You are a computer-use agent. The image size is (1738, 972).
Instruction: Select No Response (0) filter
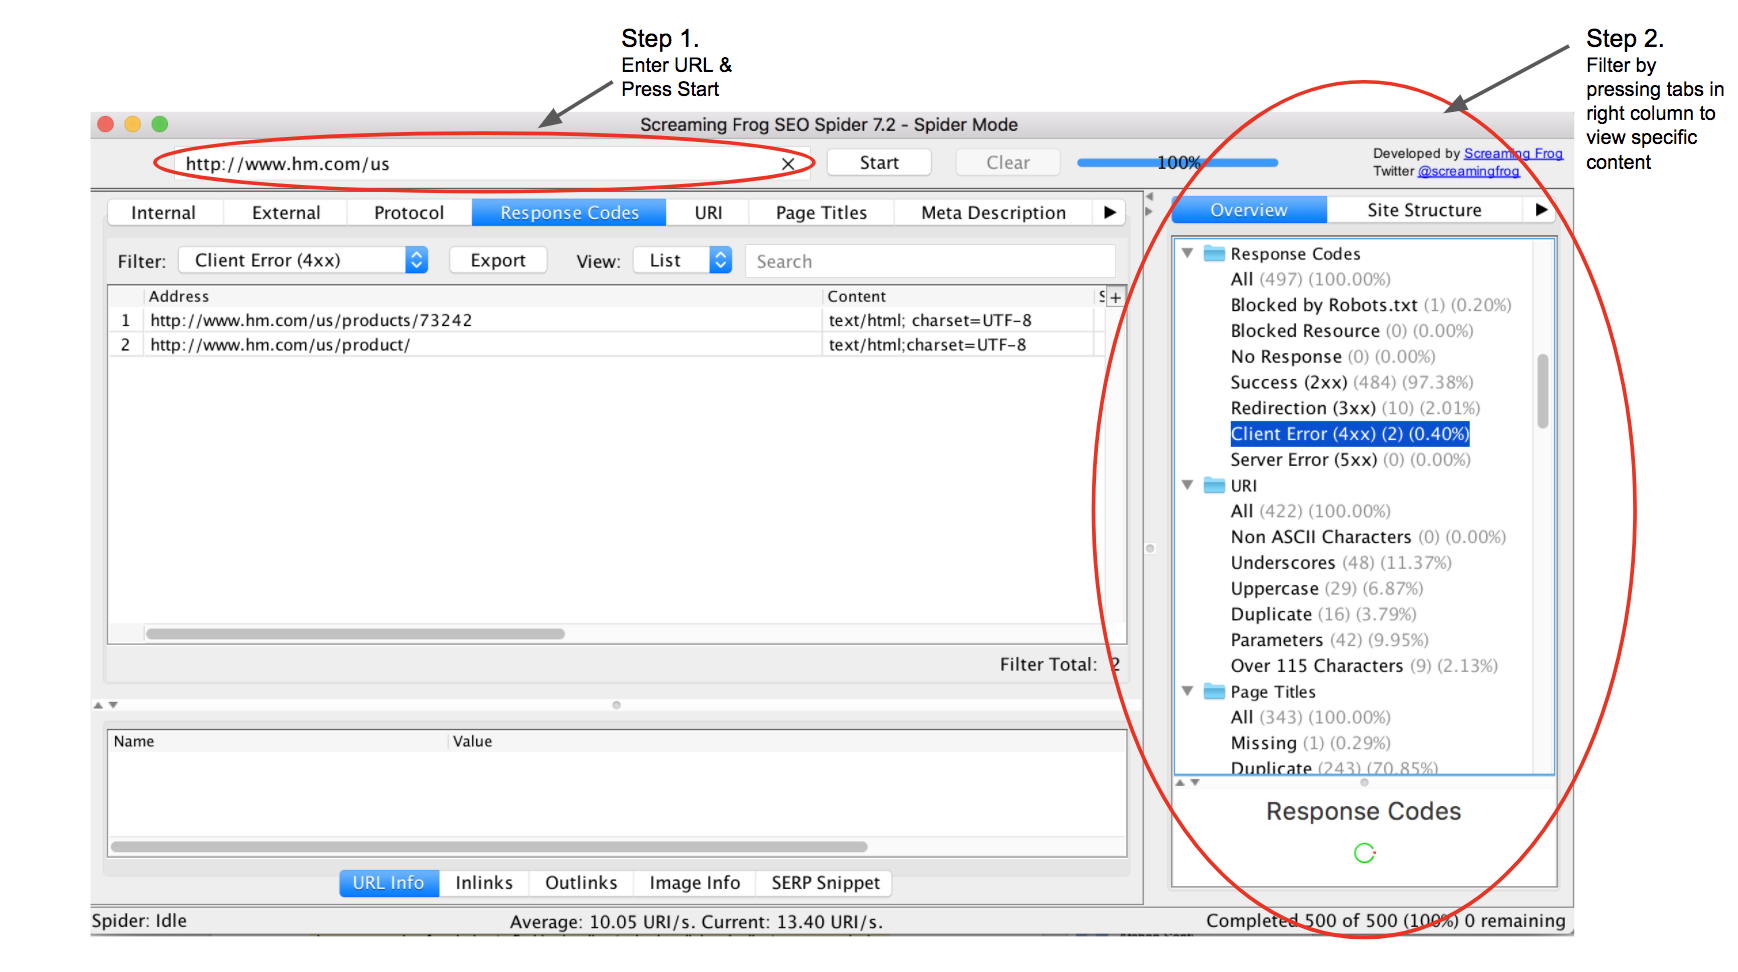tap(1333, 357)
